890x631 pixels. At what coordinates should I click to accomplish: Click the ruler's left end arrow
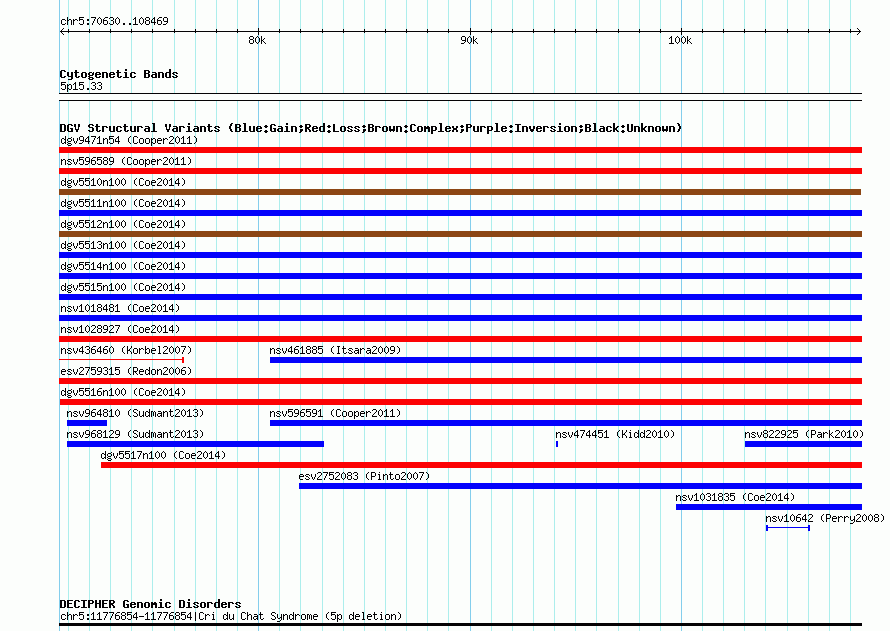[x=63, y=32]
